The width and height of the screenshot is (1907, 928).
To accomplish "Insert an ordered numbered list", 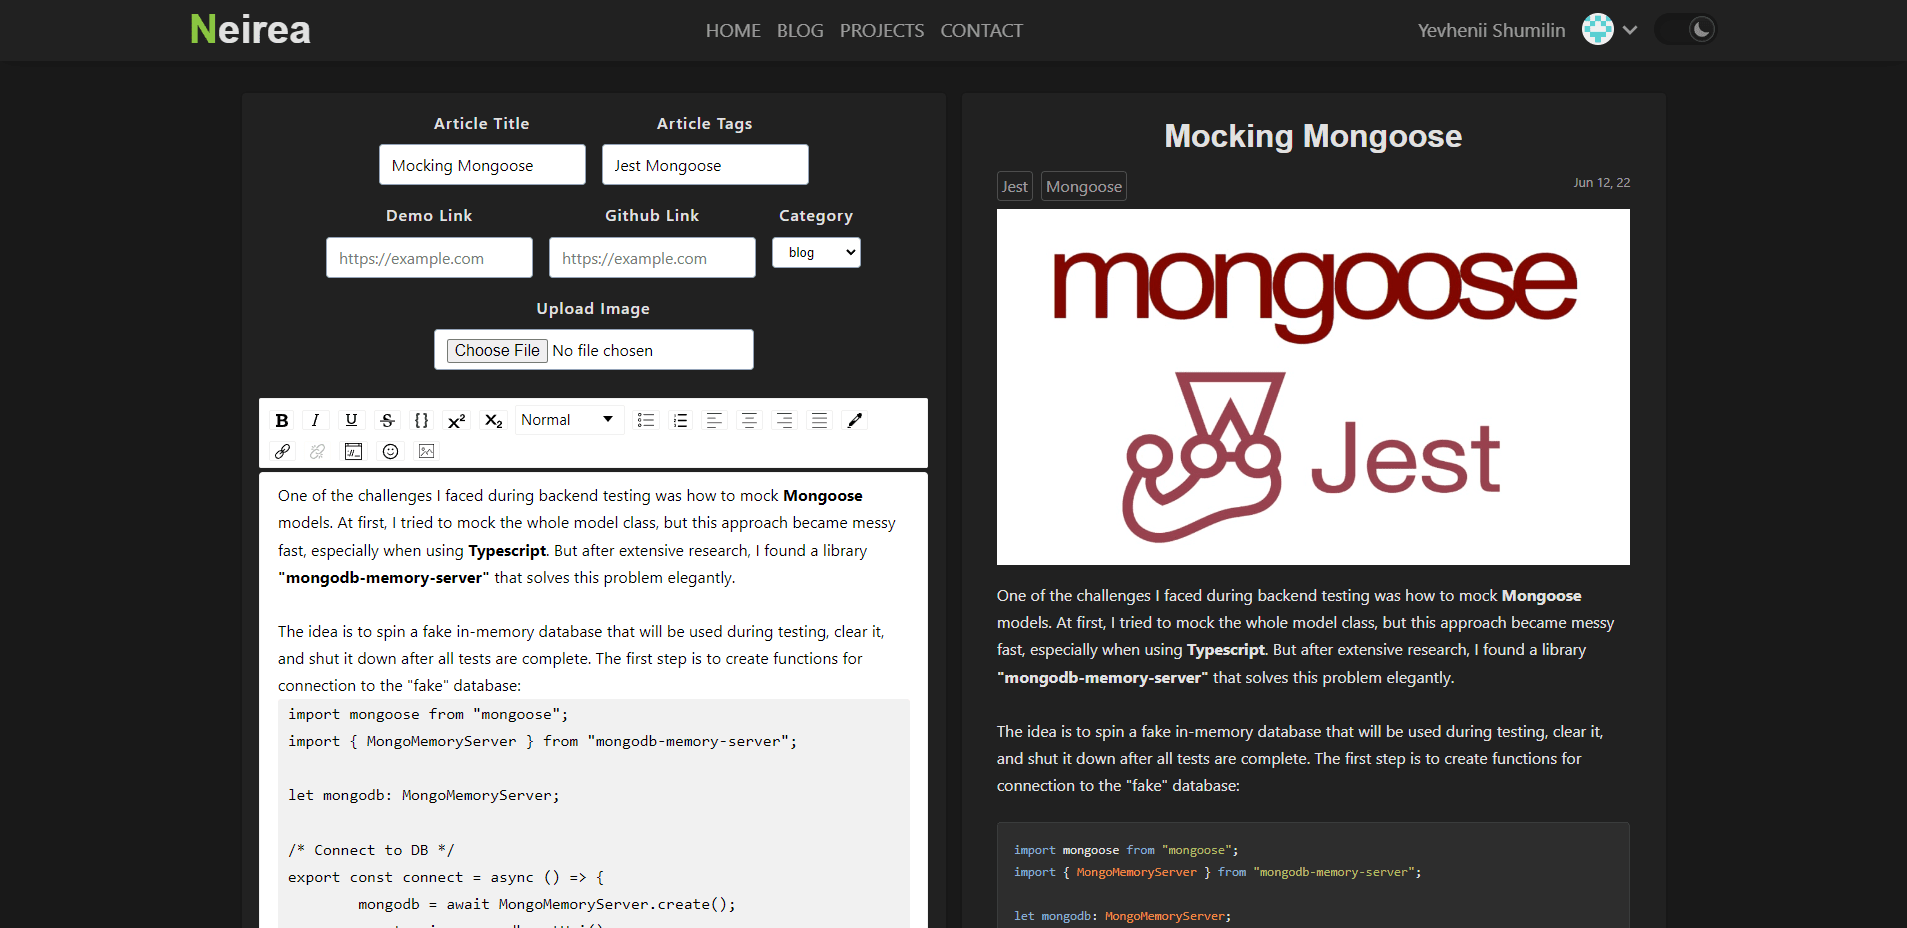I will click(681, 420).
